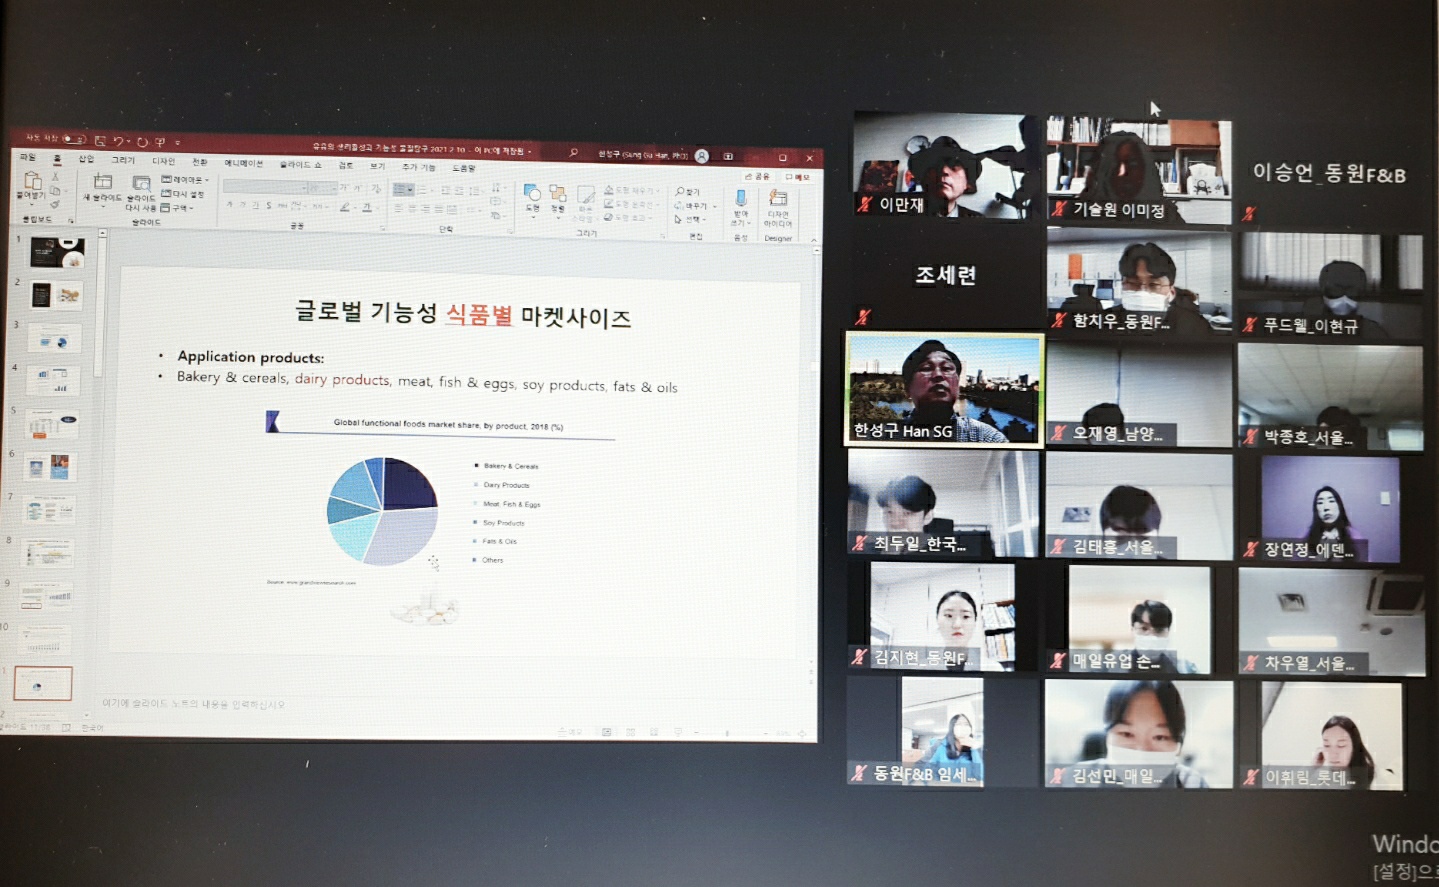This screenshot has height=887, width=1439.
Task: Click the language indicator 한국어 in status bar
Action: (x=91, y=727)
